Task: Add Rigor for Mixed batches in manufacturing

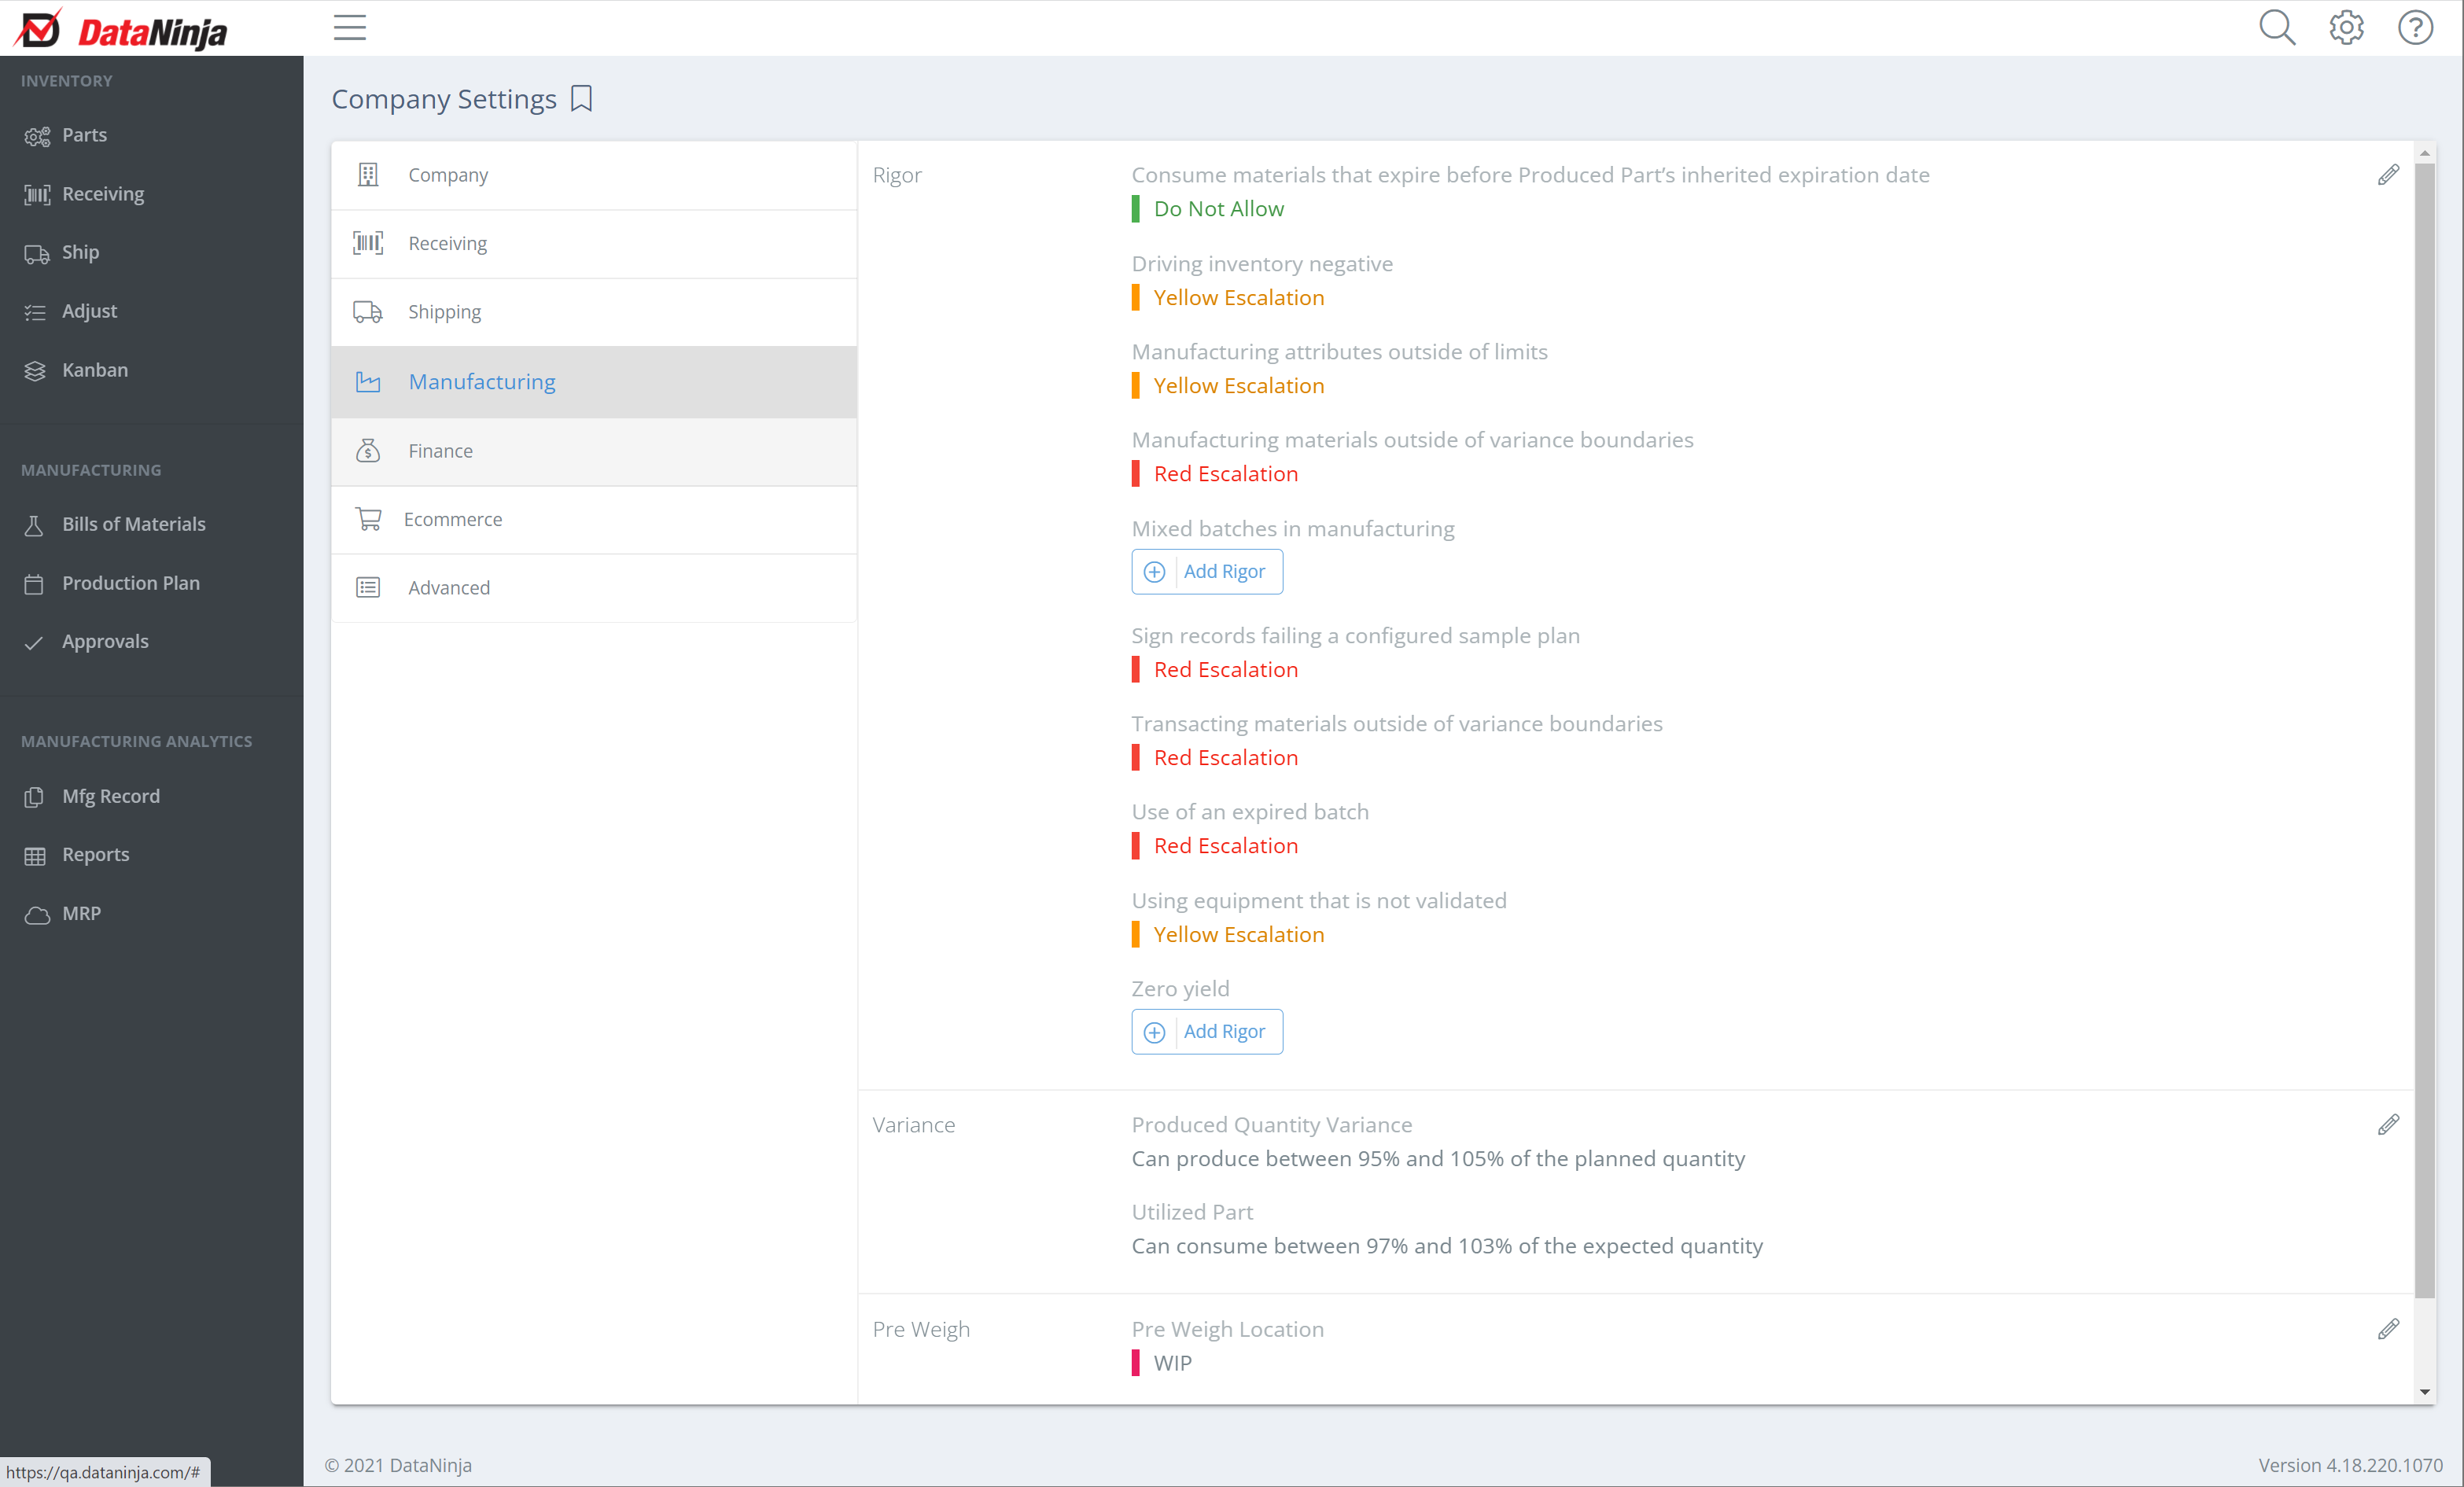Action: pyautogui.click(x=1206, y=571)
